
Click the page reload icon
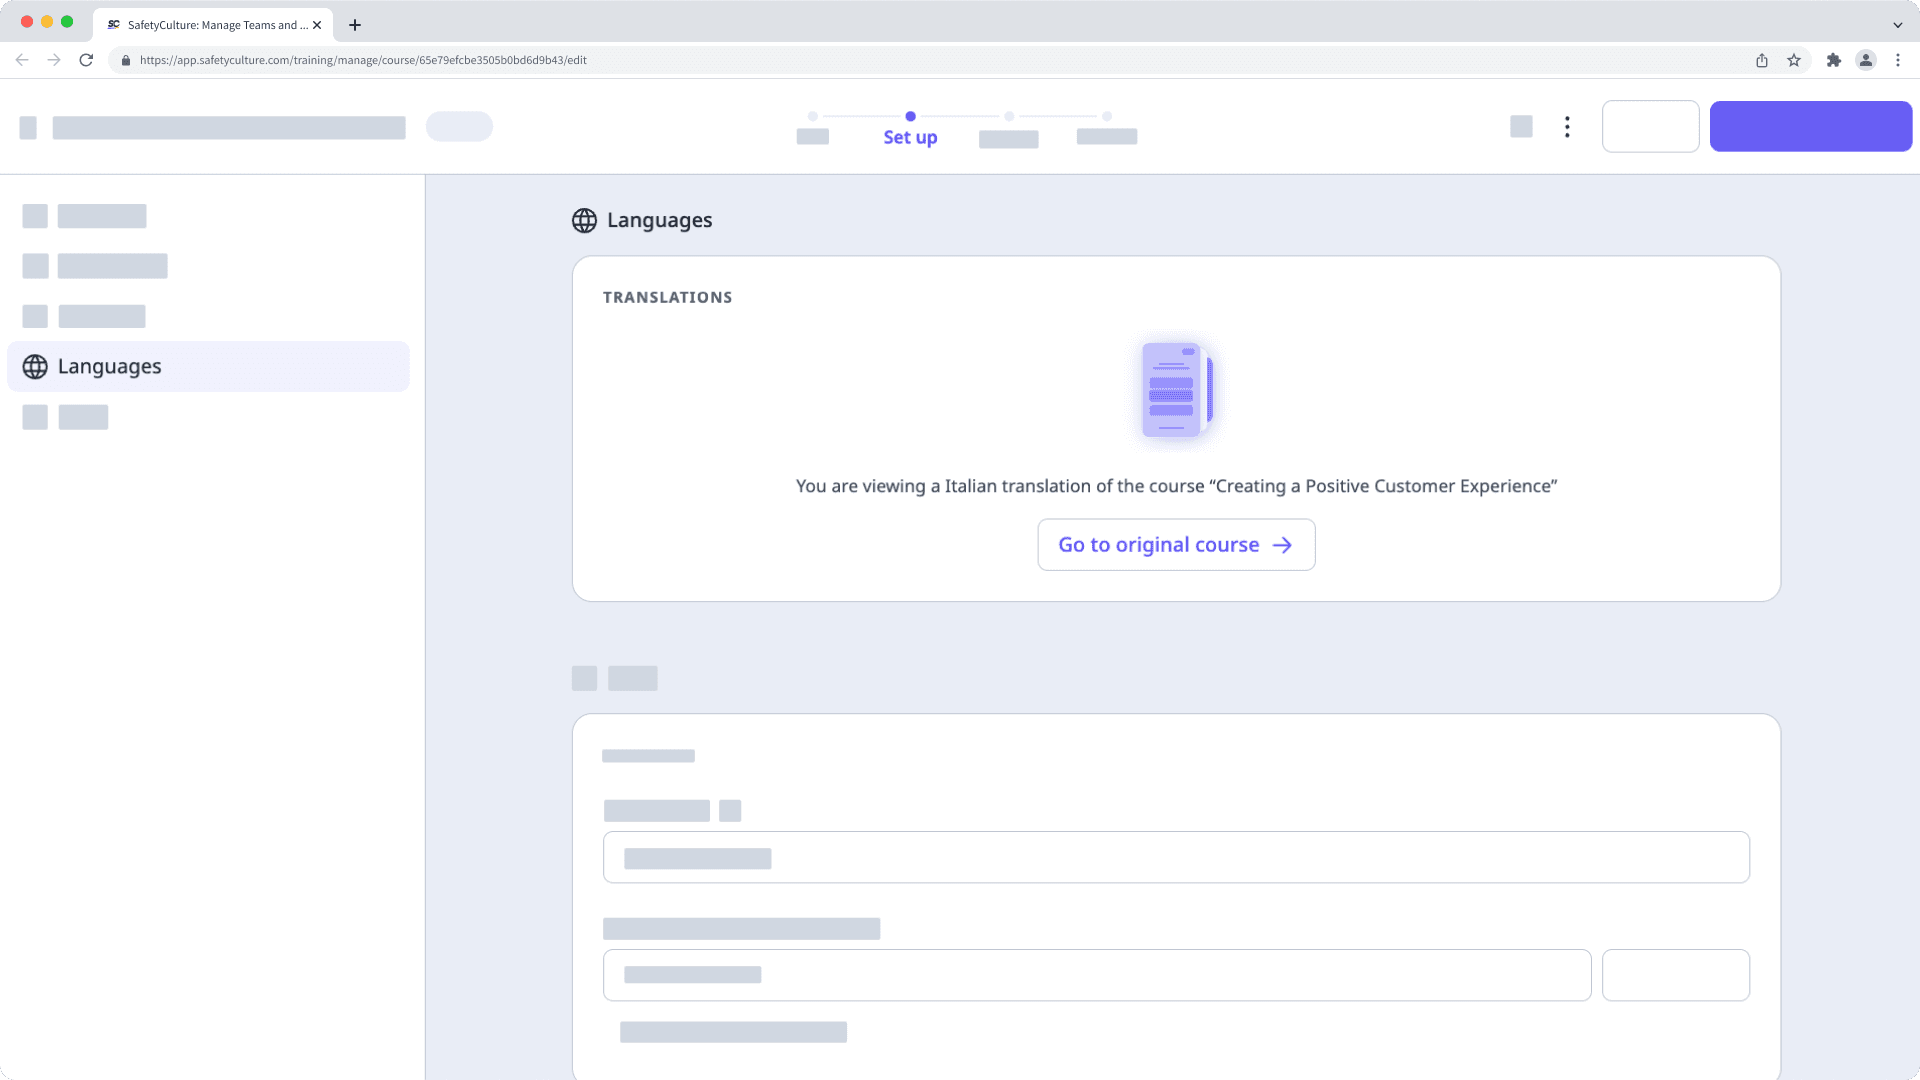87,60
